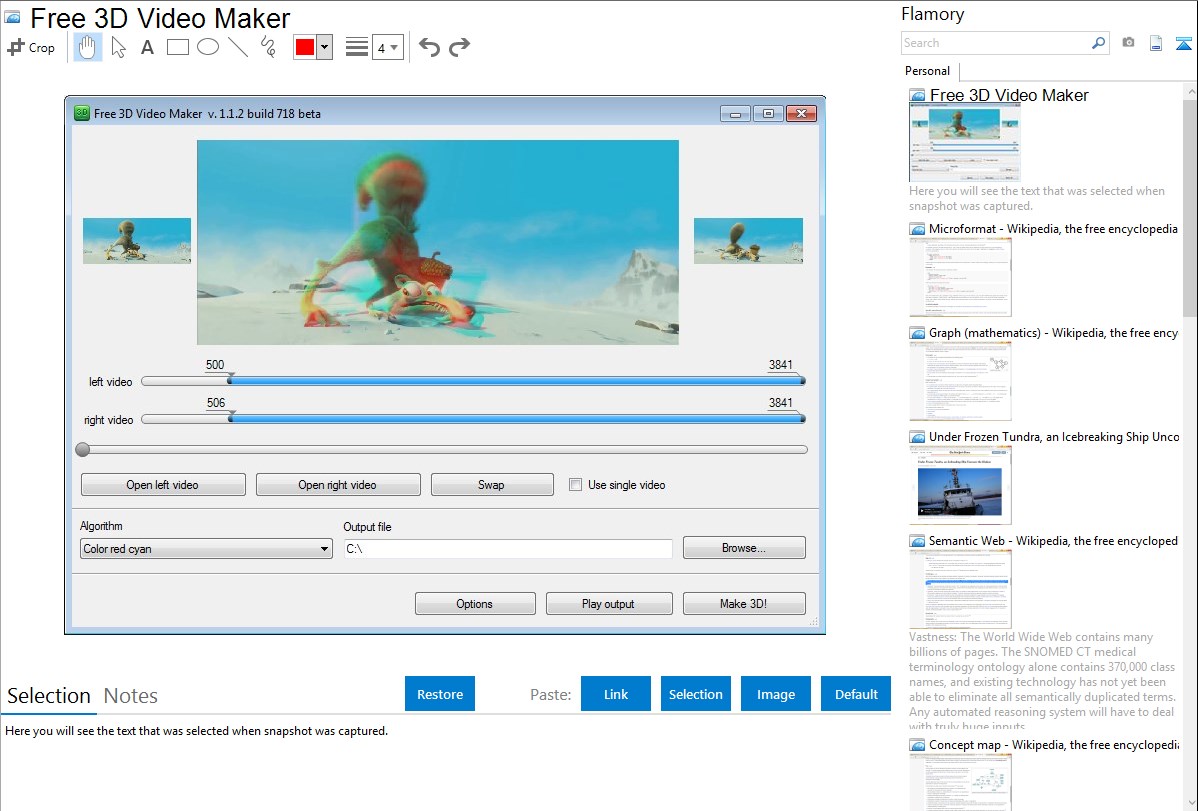This screenshot has height=811, width=1198.
Task: Click the Graph (mathematics) snapshot title
Action: pos(1053,333)
